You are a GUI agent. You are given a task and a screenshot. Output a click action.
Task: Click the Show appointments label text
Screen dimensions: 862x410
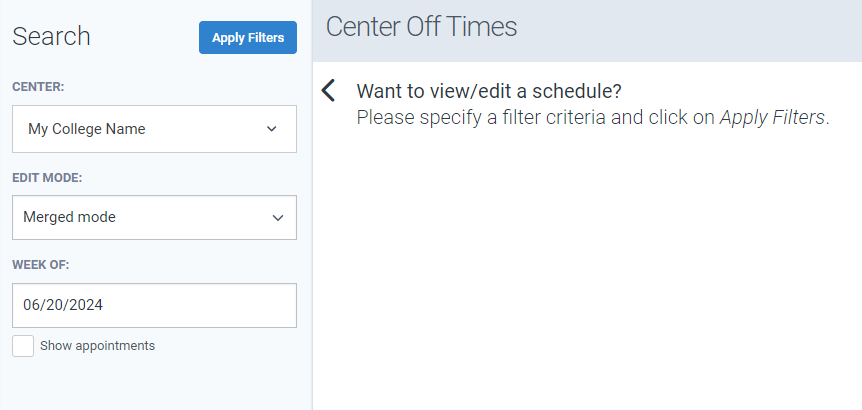pos(97,346)
